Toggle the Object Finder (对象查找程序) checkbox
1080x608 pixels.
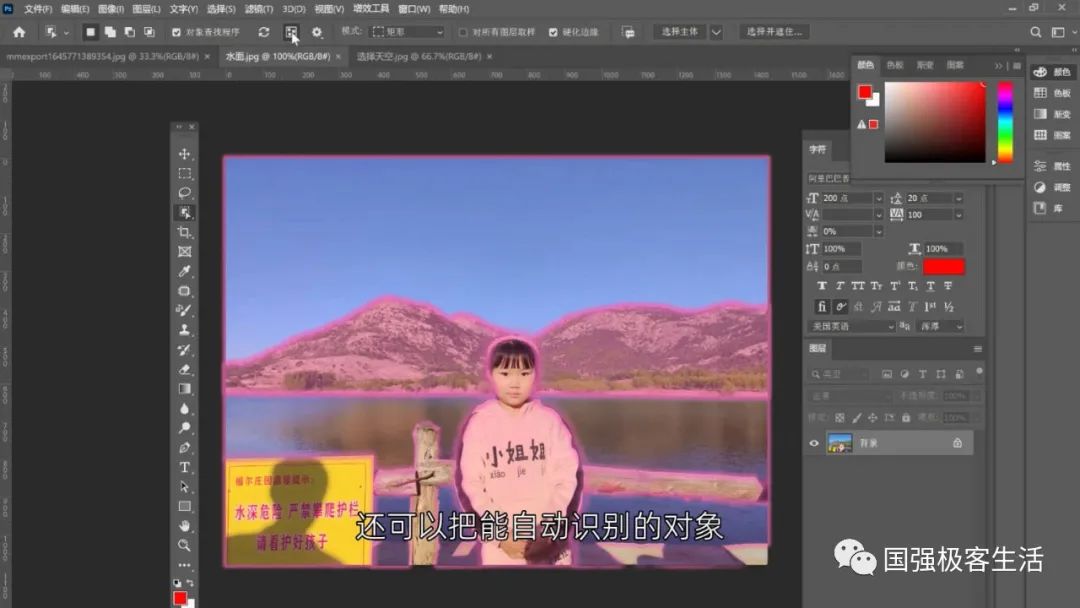[176, 32]
